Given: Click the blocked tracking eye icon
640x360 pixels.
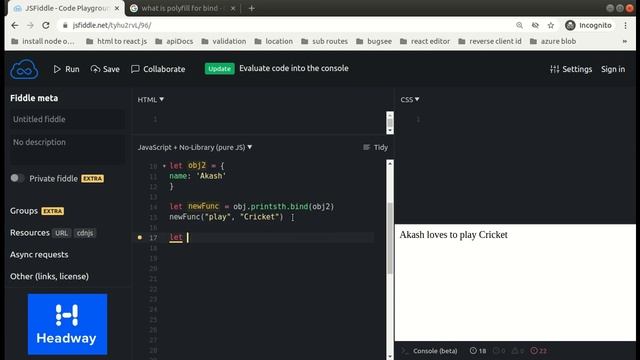Looking at the screenshot, I should tap(535, 25).
